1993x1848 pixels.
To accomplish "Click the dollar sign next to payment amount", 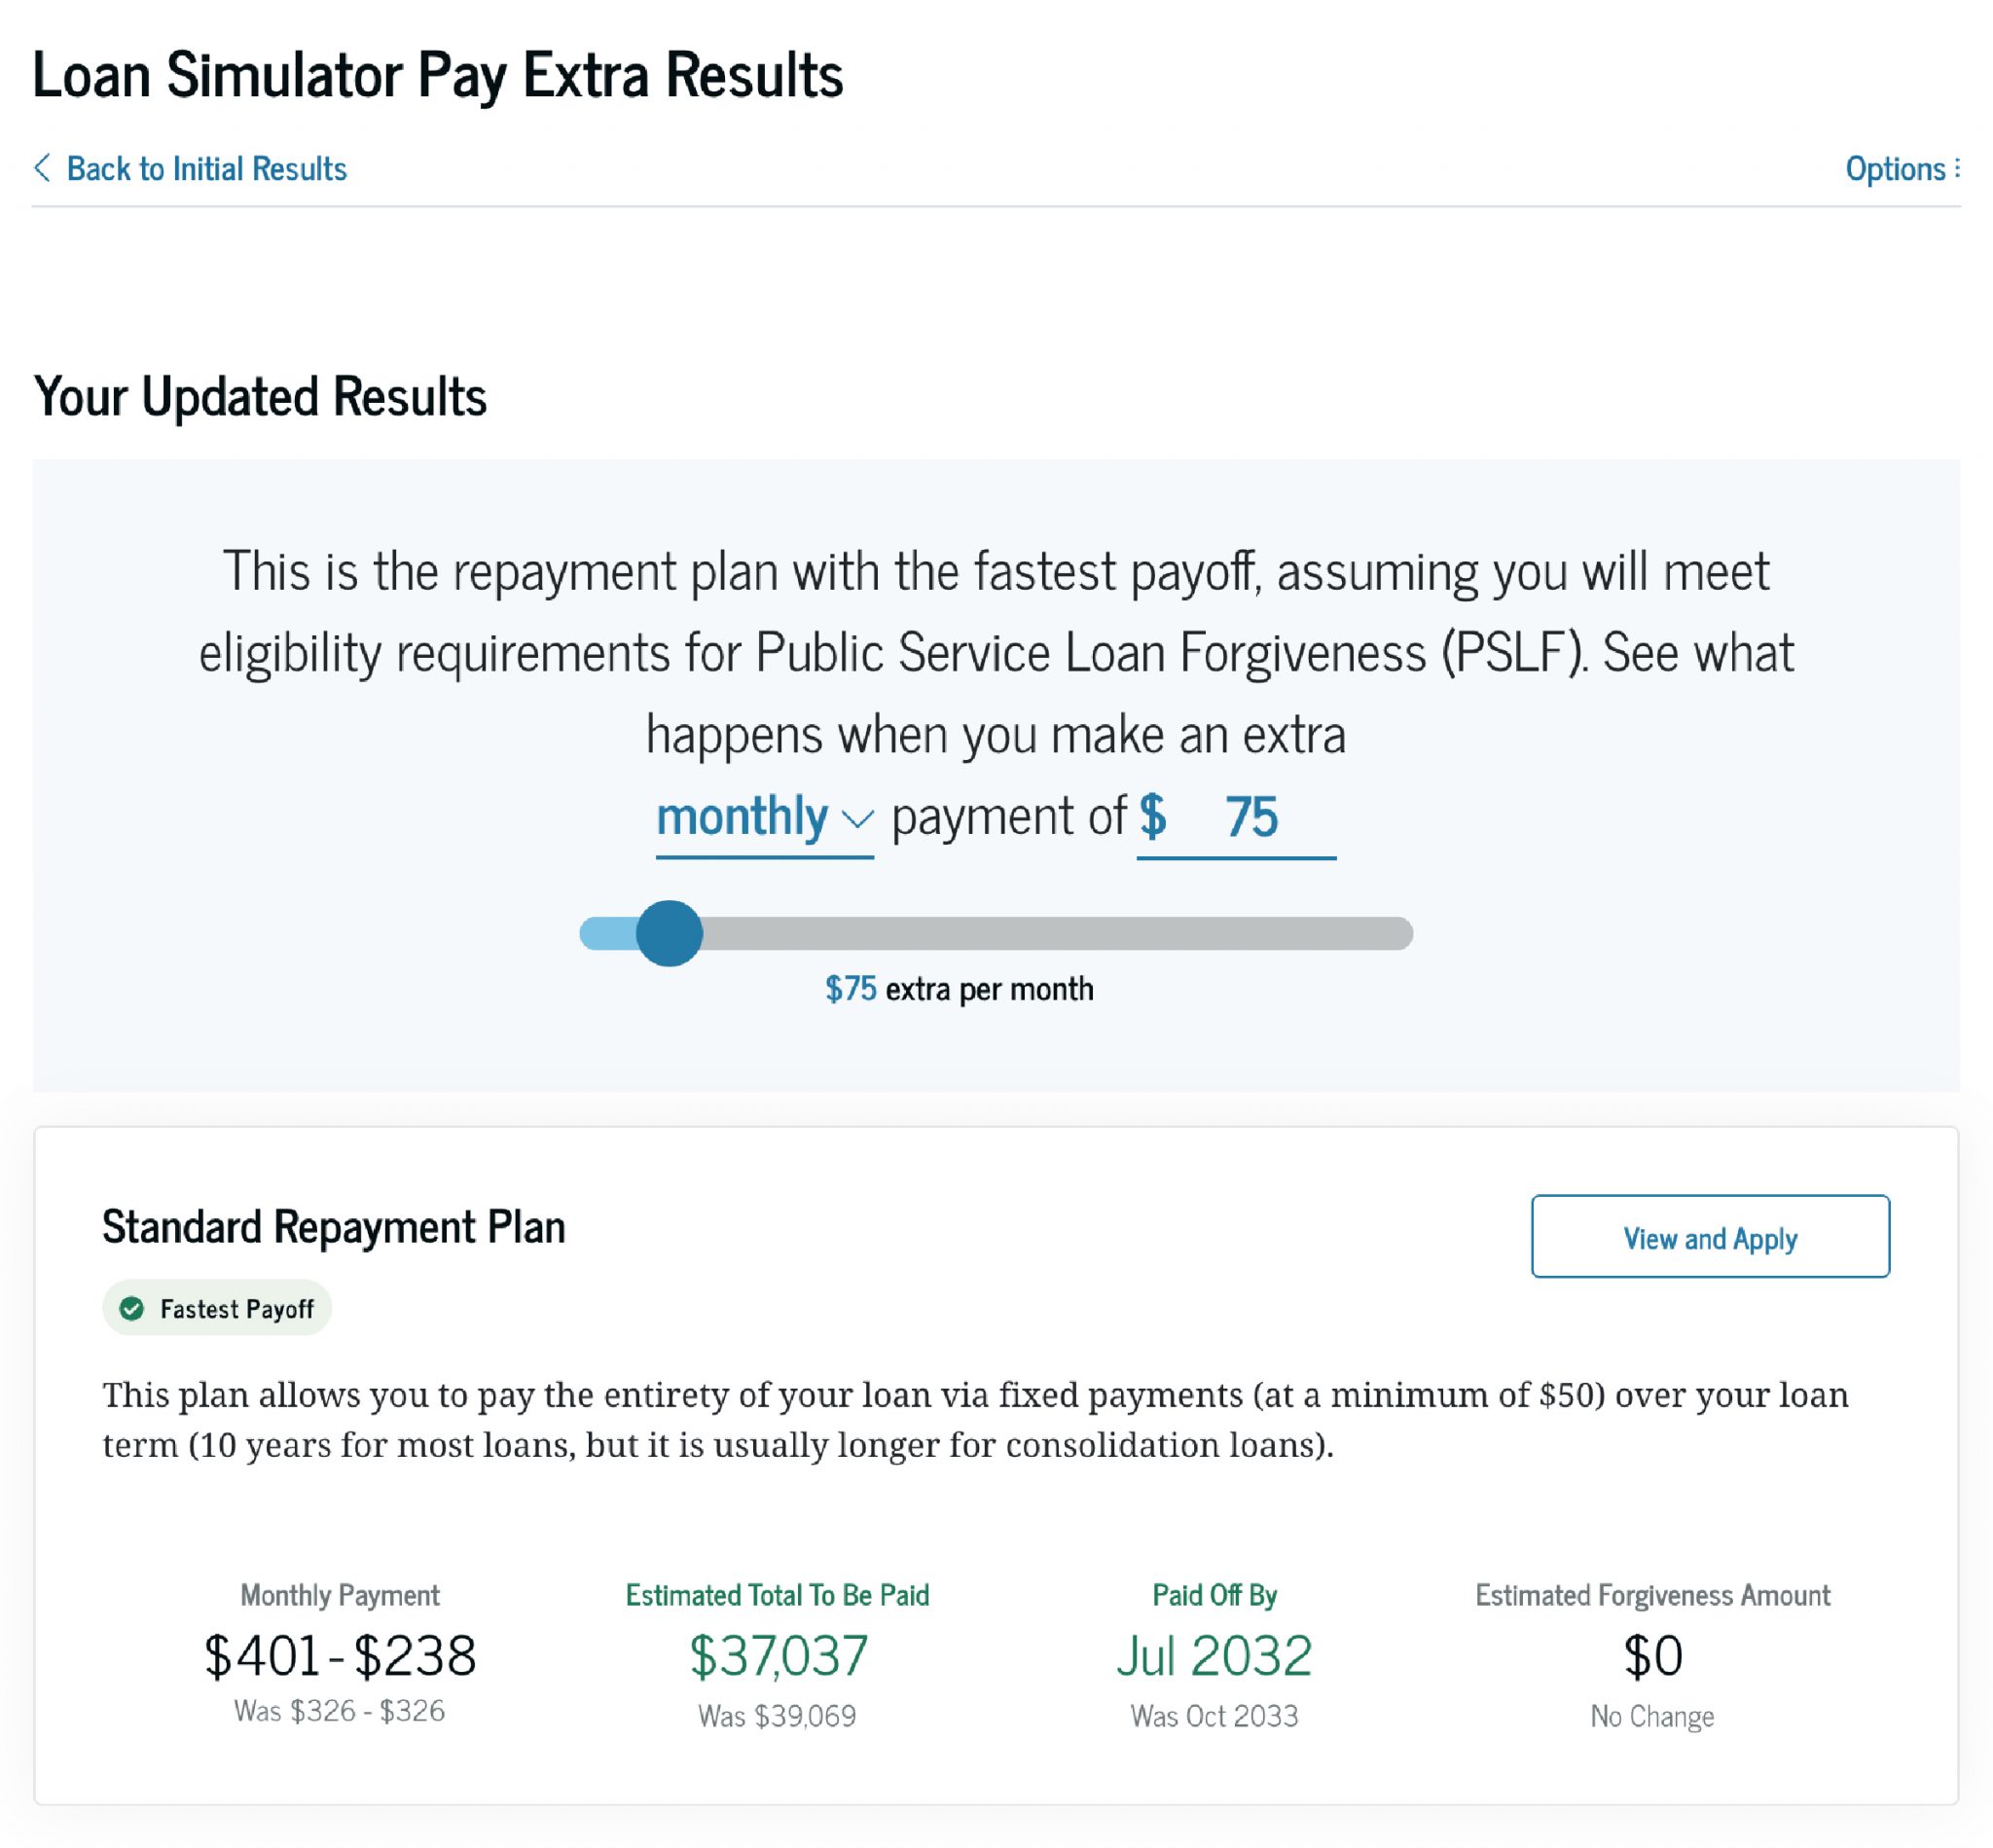I will 1155,816.
